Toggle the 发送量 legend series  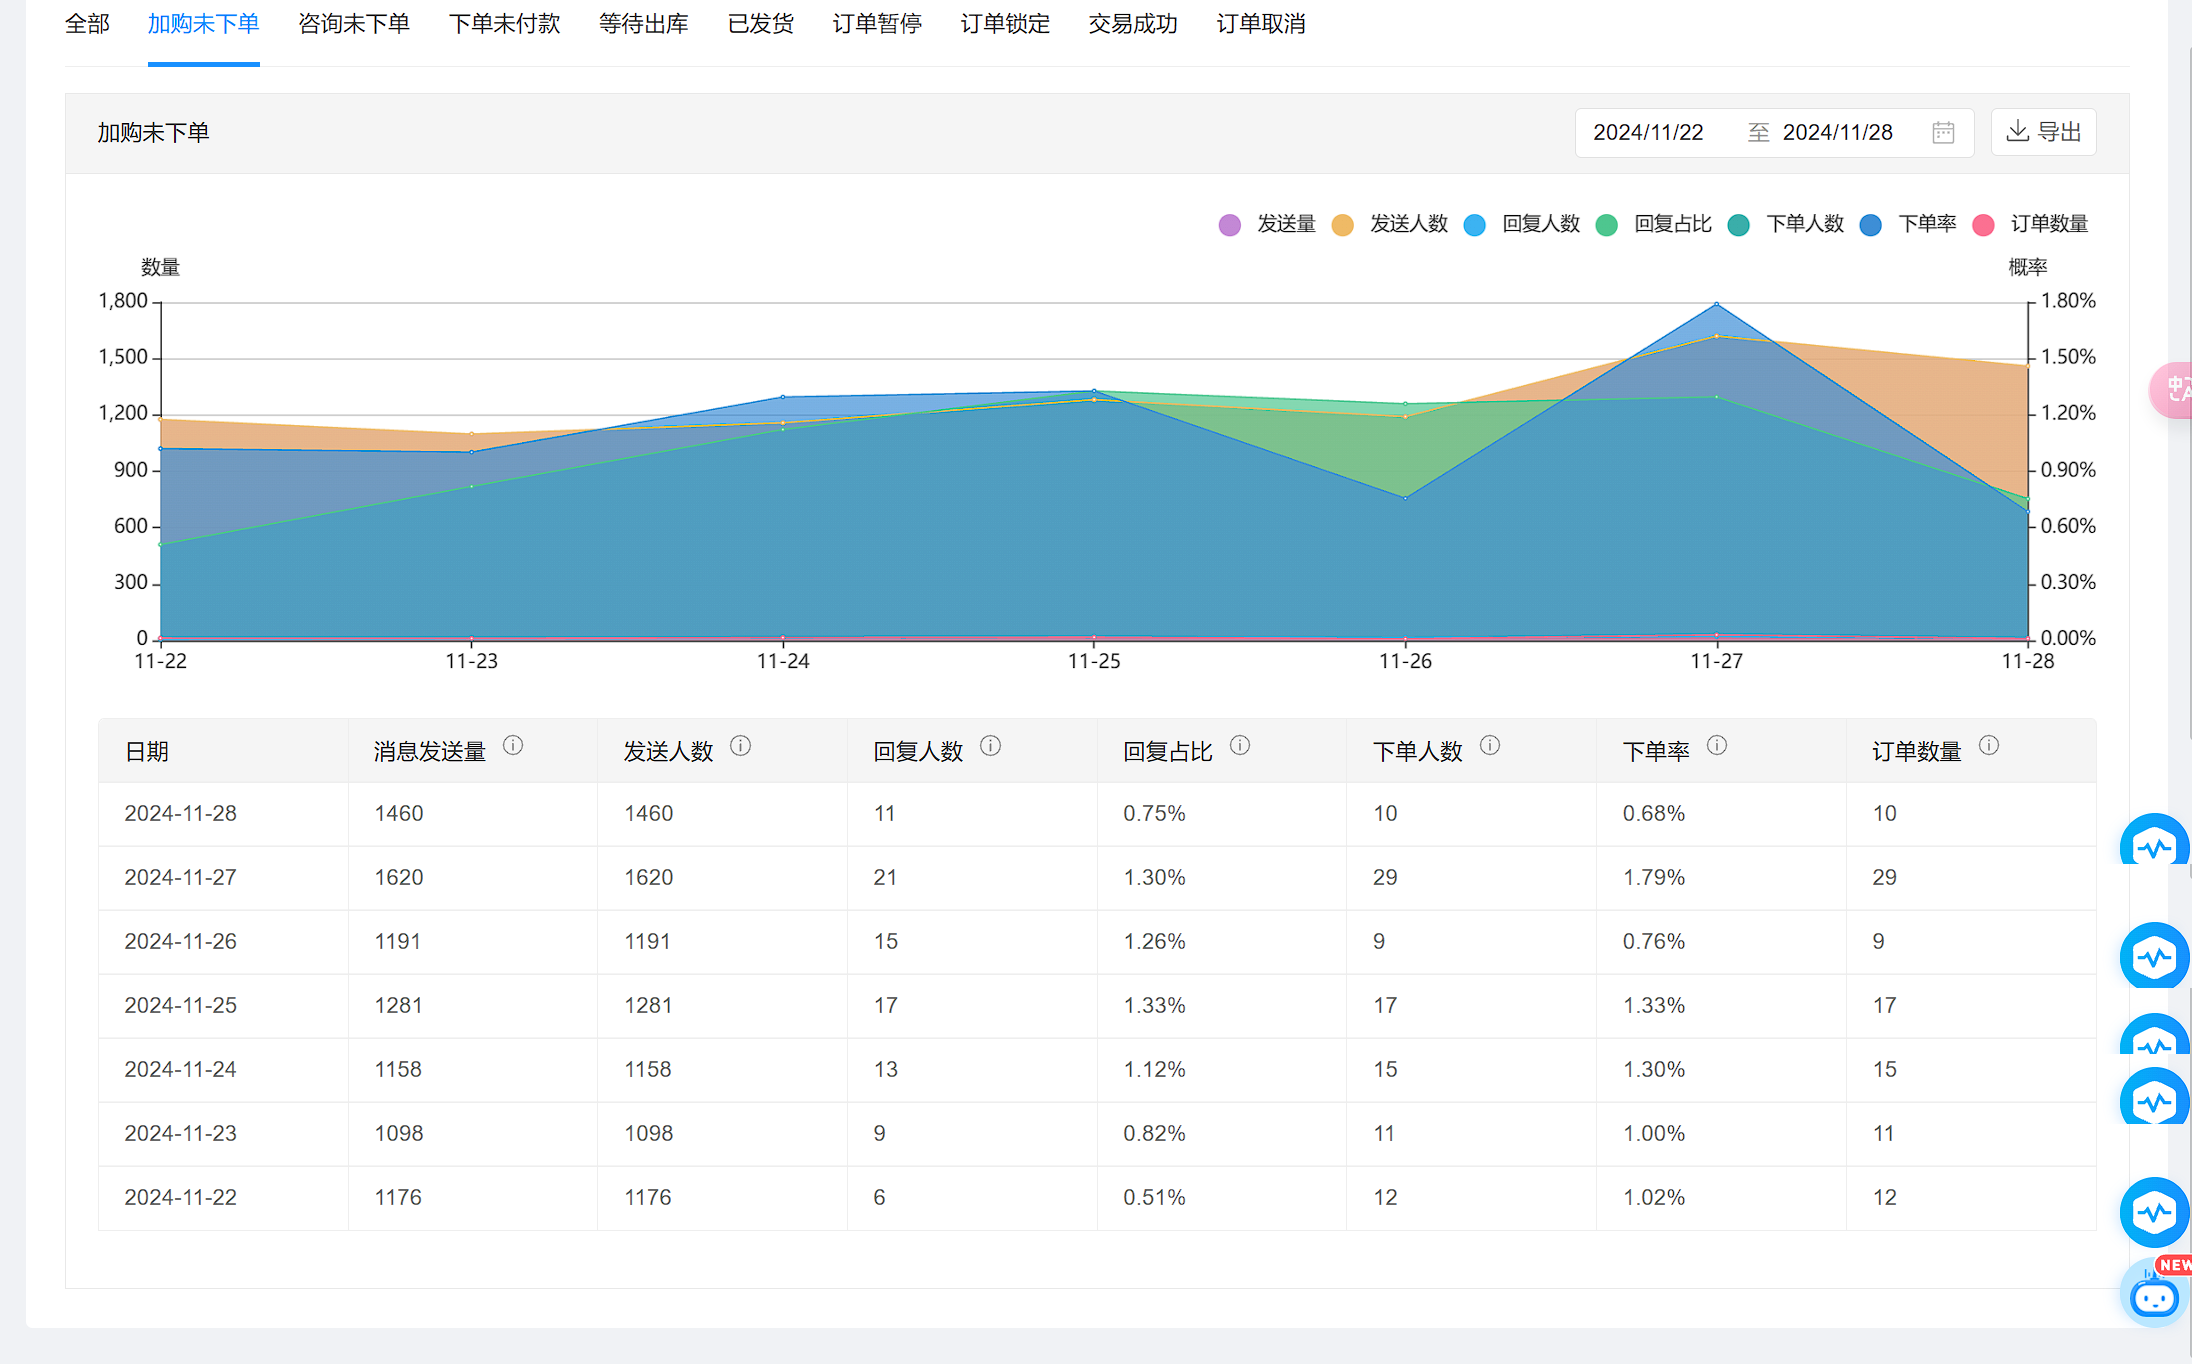click(1267, 224)
